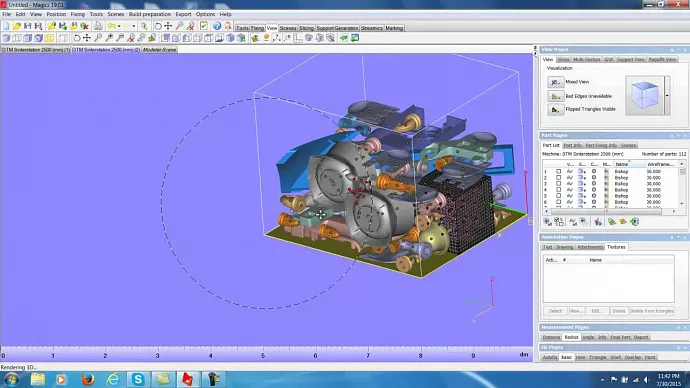Sort part list by Name column header

pos(629,164)
